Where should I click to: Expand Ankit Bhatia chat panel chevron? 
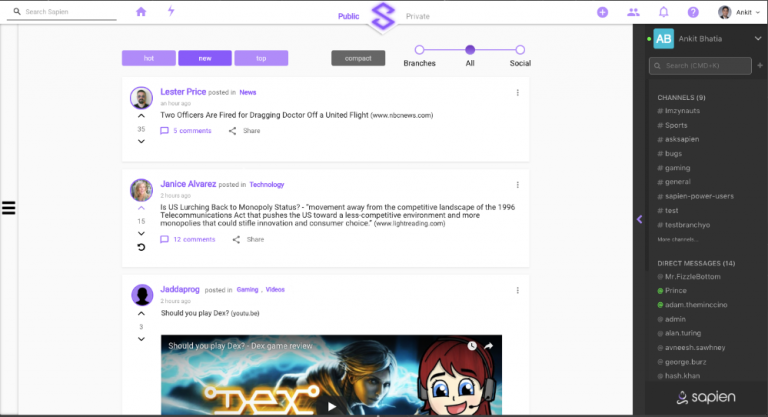point(758,38)
